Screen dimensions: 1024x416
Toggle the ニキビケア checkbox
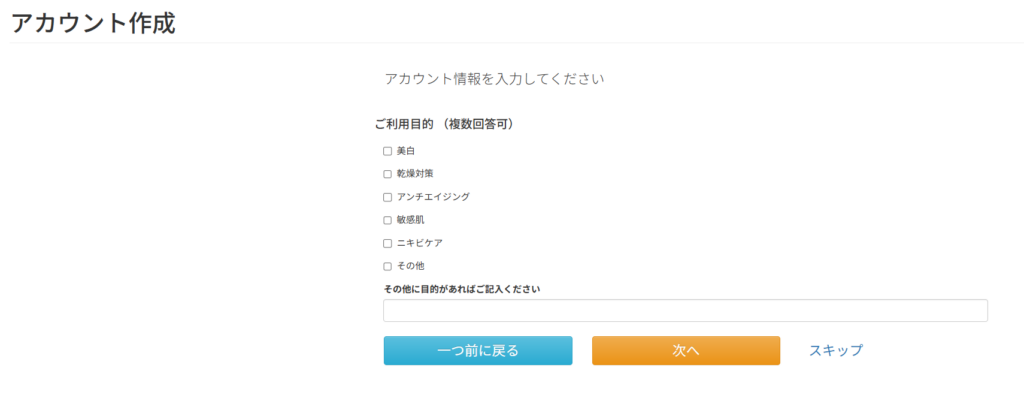[x=388, y=243]
